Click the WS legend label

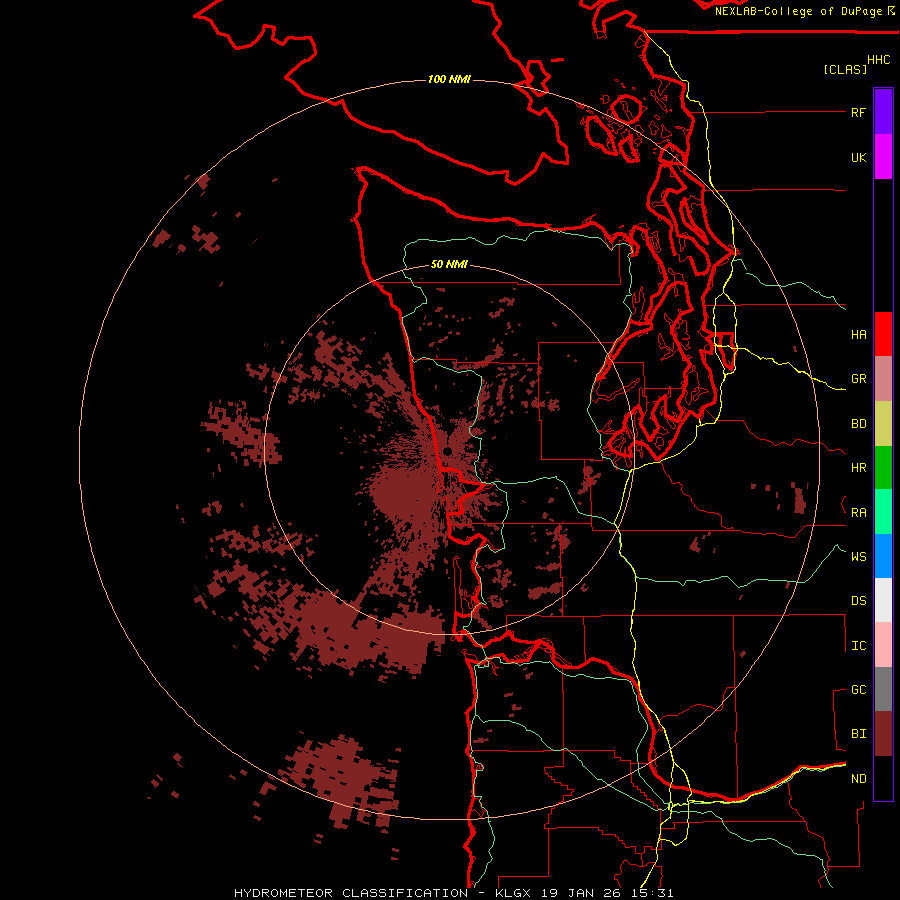tap(858, 556)
